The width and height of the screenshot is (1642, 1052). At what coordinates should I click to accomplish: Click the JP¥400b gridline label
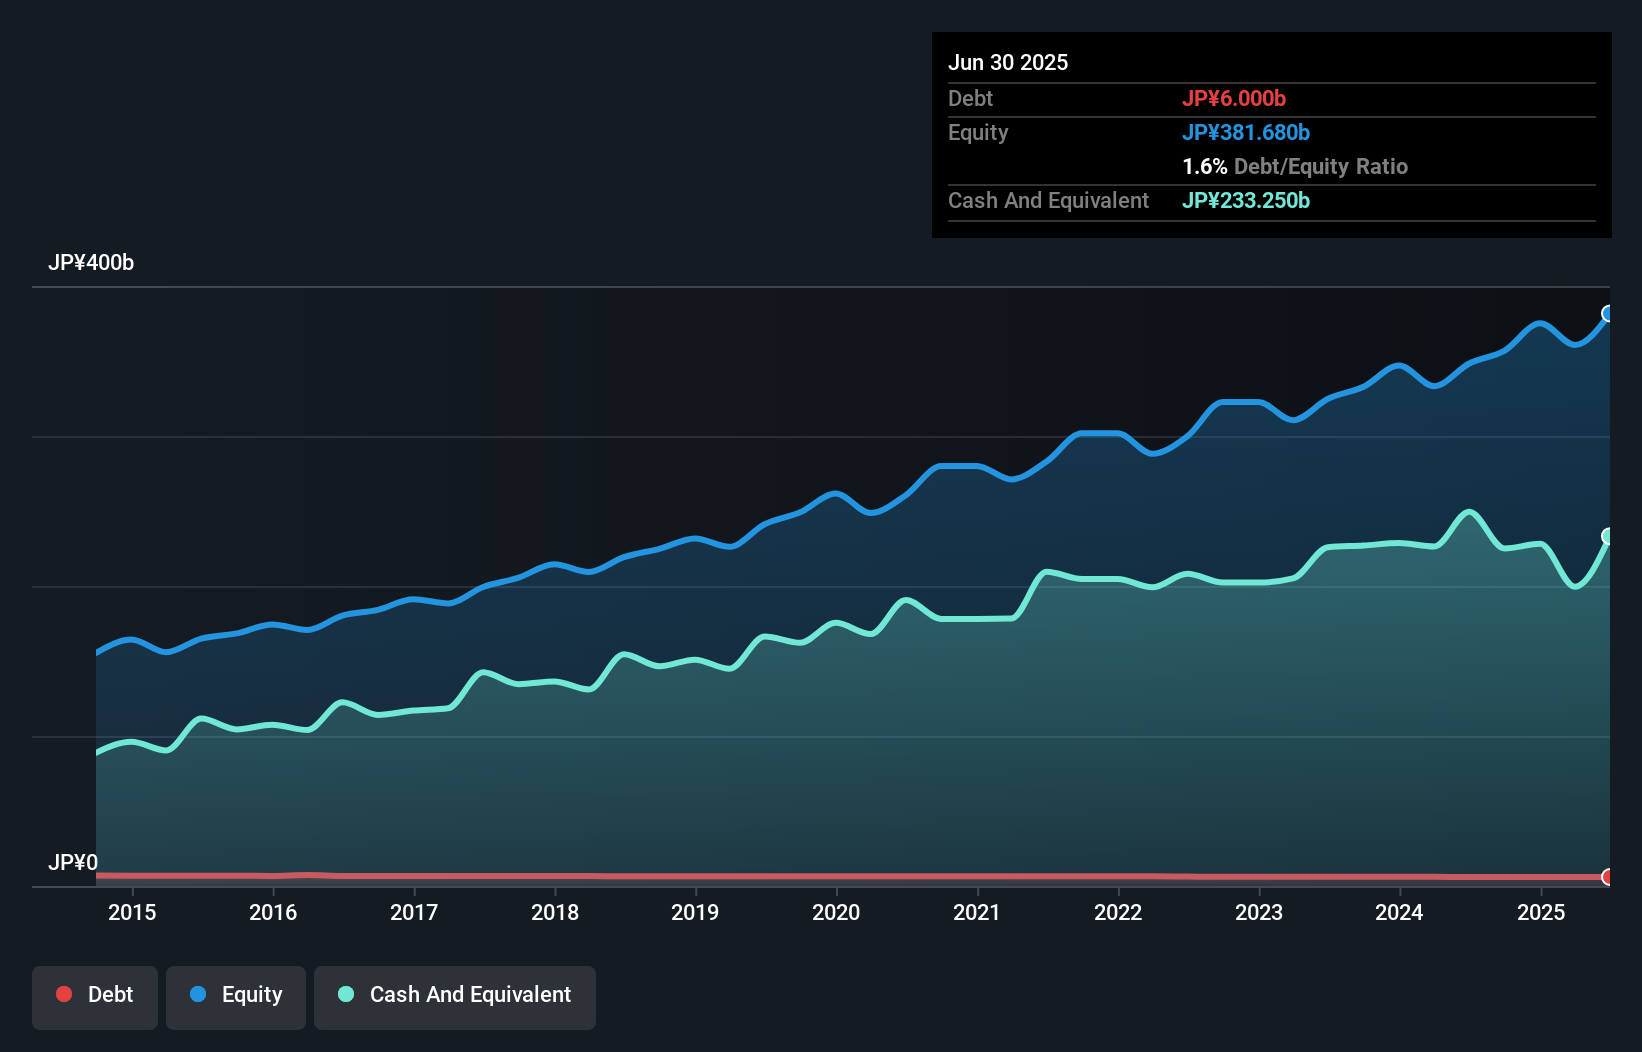coord(91,263)
